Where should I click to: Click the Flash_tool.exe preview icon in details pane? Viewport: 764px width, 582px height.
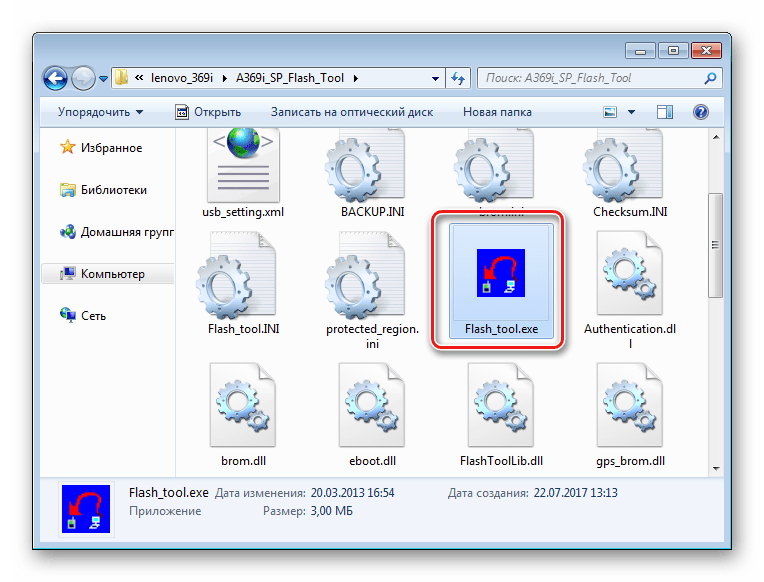click(x=86, y=509)
